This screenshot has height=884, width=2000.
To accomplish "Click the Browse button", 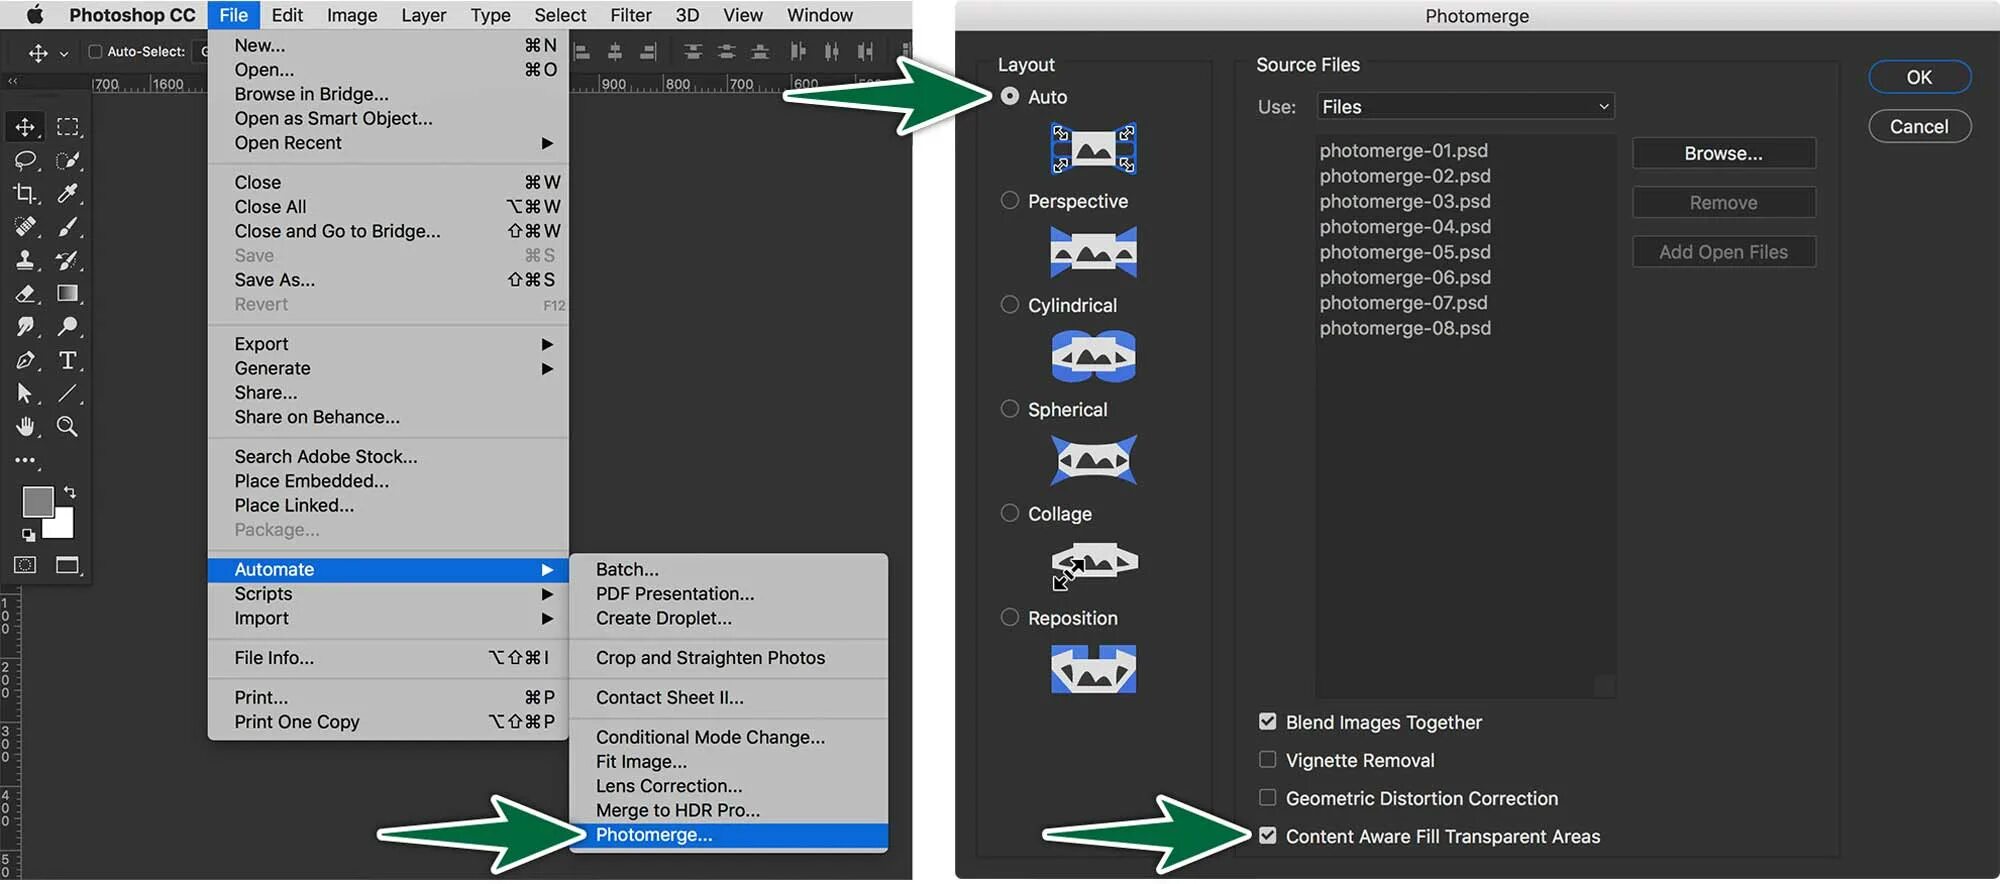I will tap(1724, 153).
